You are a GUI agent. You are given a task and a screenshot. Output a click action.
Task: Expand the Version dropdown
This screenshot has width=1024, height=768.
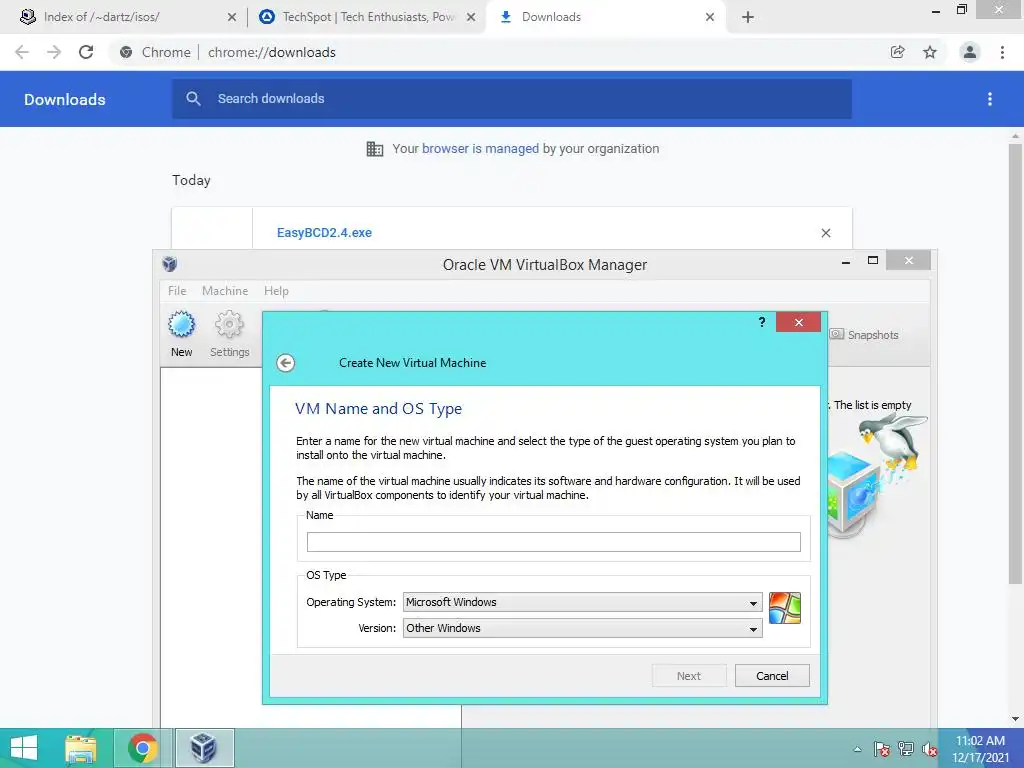tap(583, 628)
